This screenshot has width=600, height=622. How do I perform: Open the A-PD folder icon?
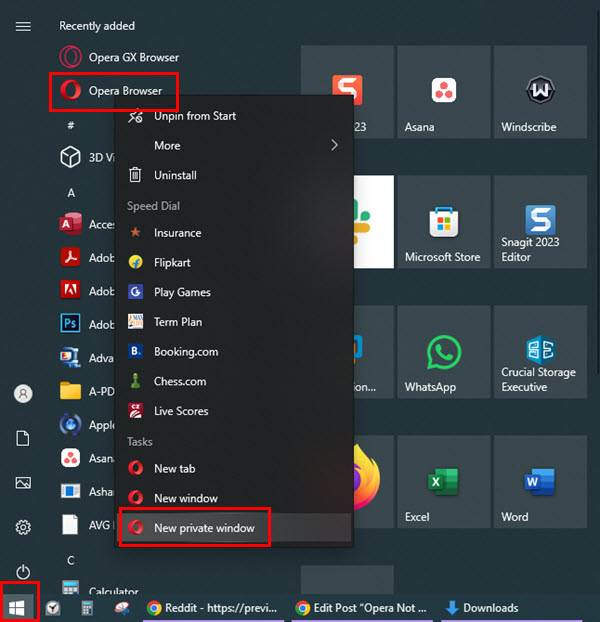click(x=70, y=391)
